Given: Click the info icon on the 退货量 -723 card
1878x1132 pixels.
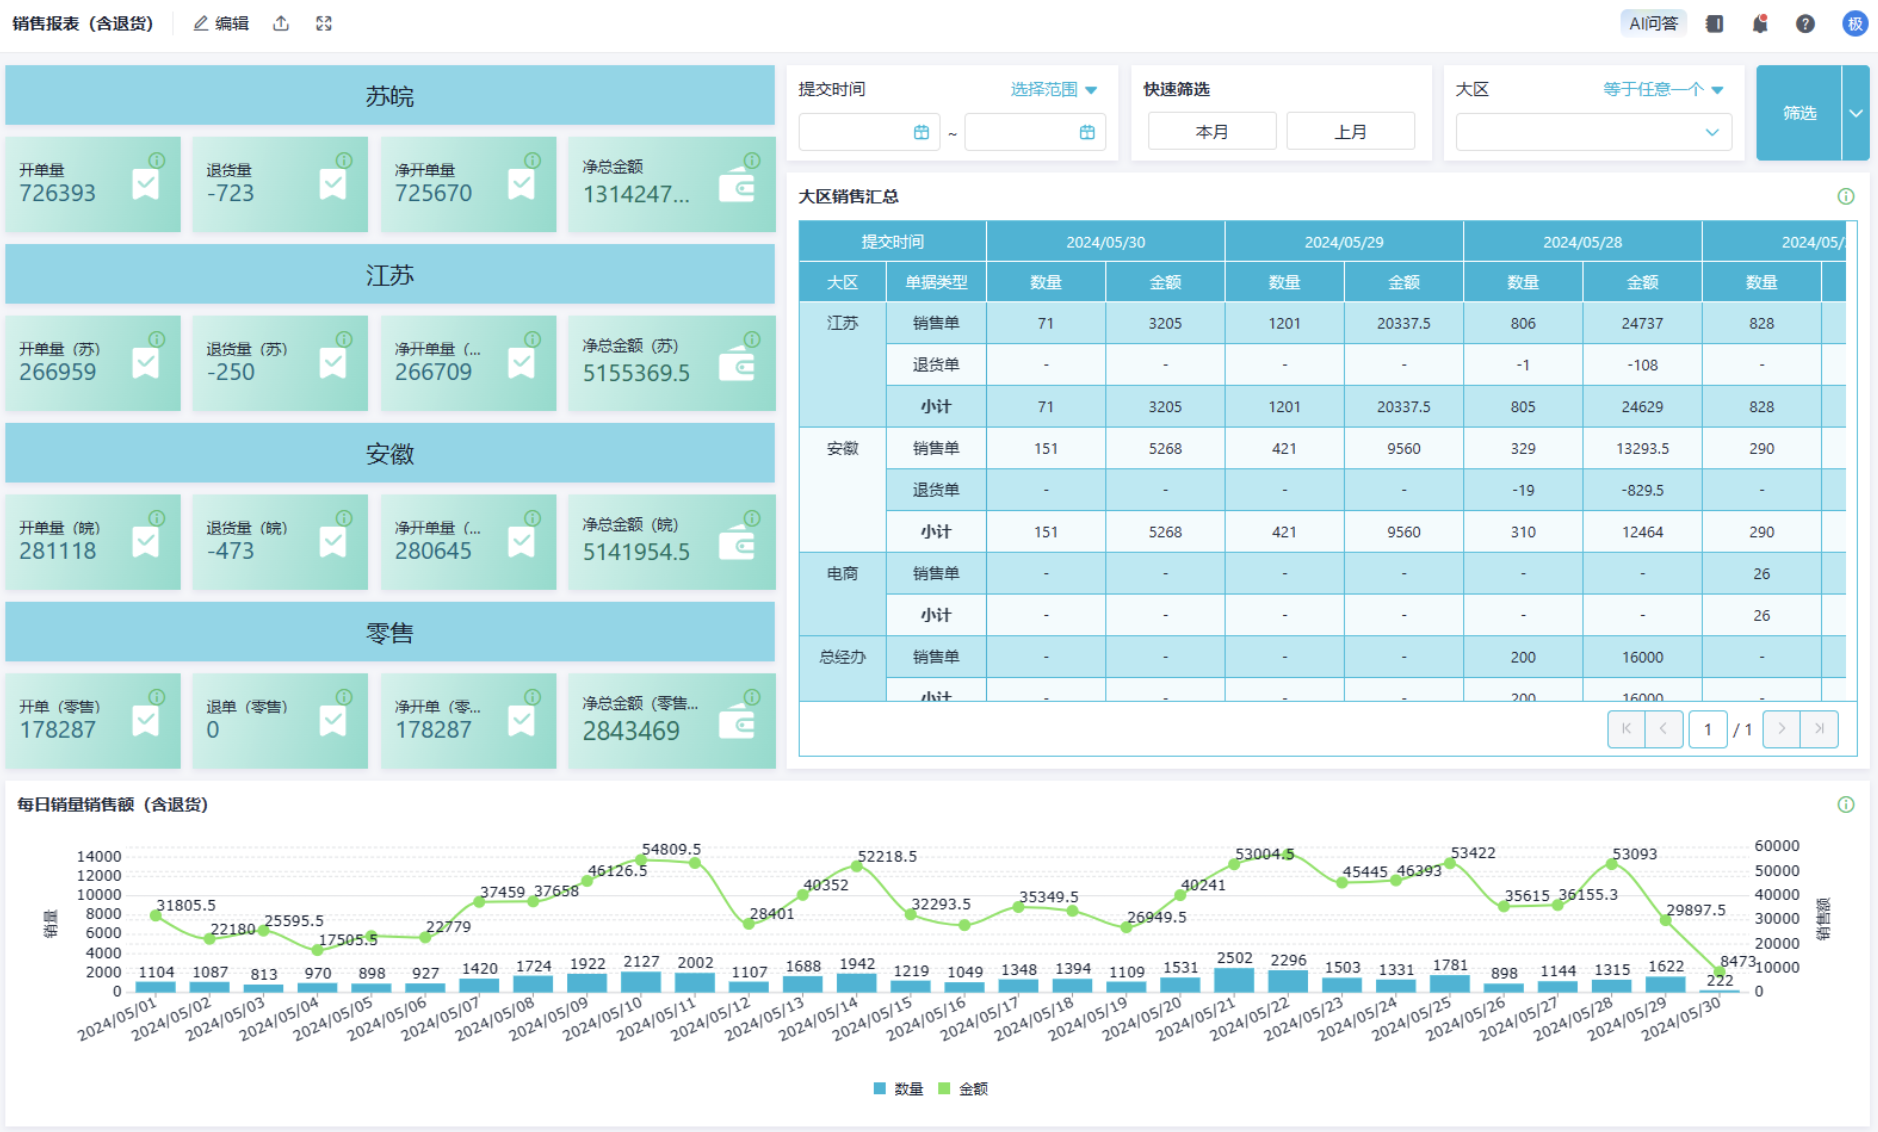Looking at the screenshot, I should [x=344, y=160].
